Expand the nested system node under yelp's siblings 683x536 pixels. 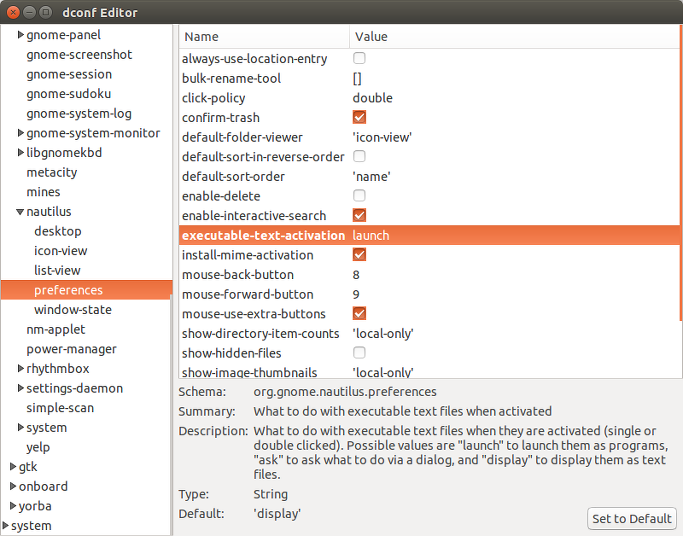tap(20, 427)
